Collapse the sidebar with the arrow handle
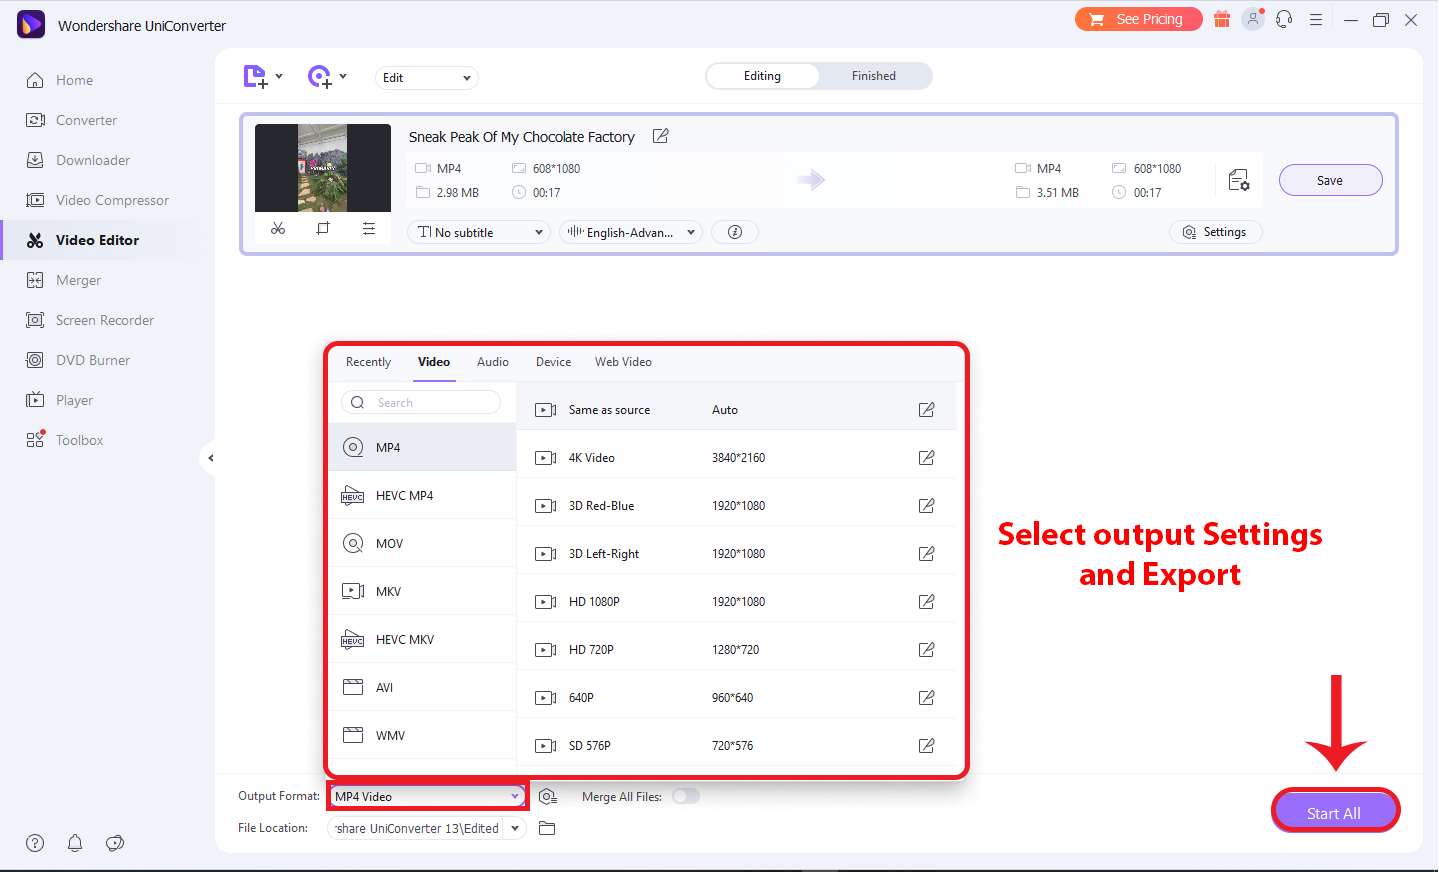Viewport: 1439px width, 872px height. (x=209, y=458)
